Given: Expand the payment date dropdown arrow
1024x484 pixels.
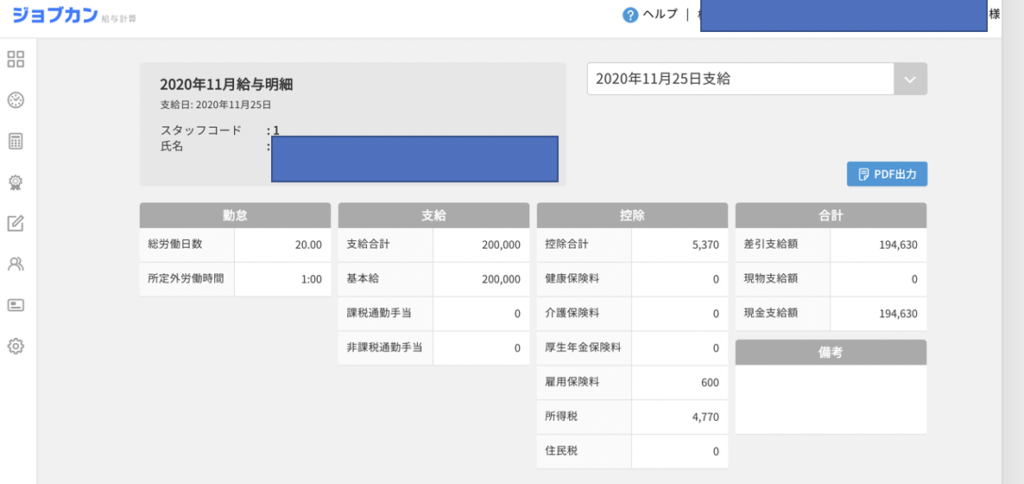Looking at the screenshot, I should tap(909, 79).
